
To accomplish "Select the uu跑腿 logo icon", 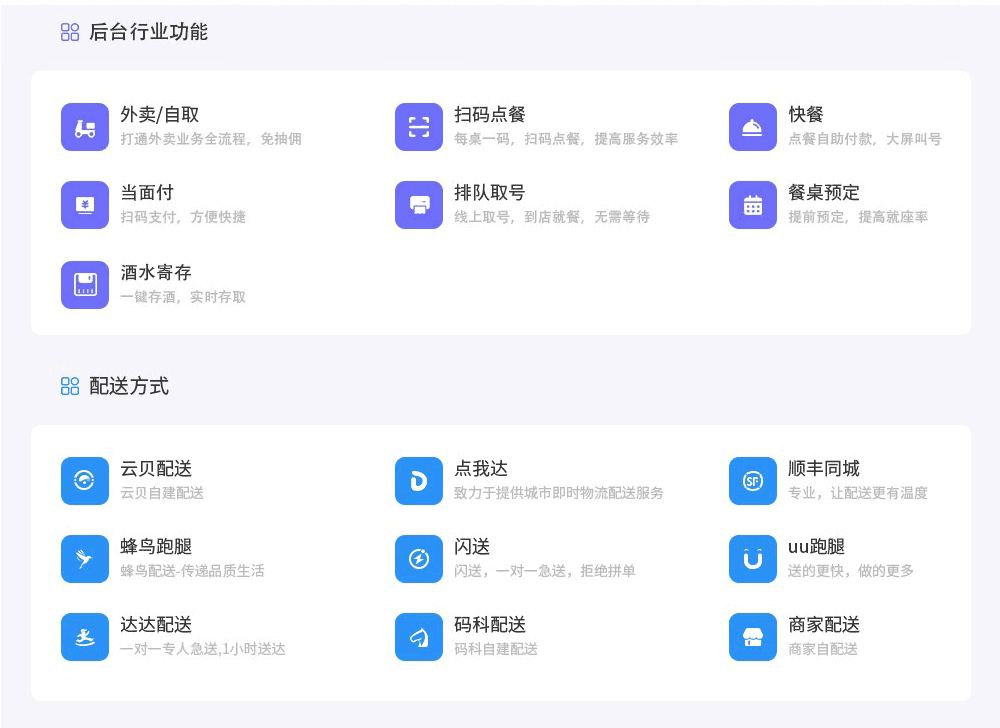I will point(753,559).
